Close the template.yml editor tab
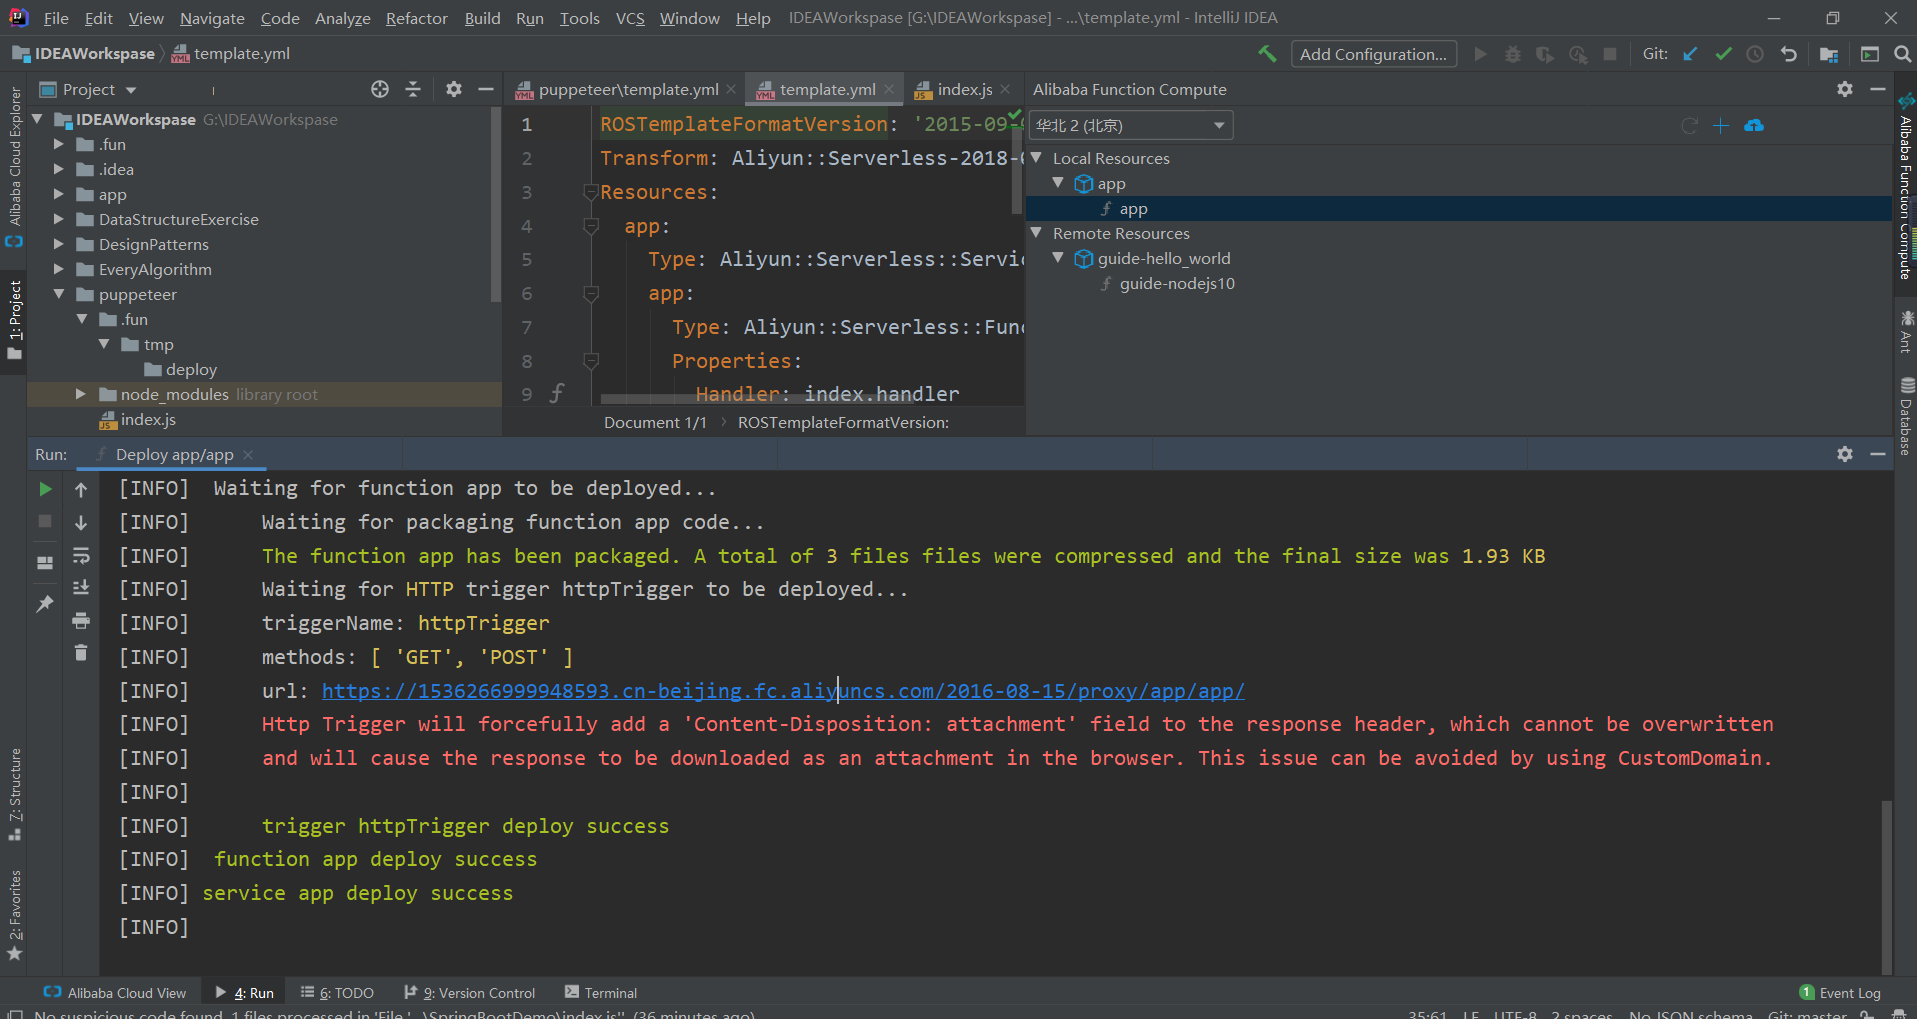 click(889, 89)
